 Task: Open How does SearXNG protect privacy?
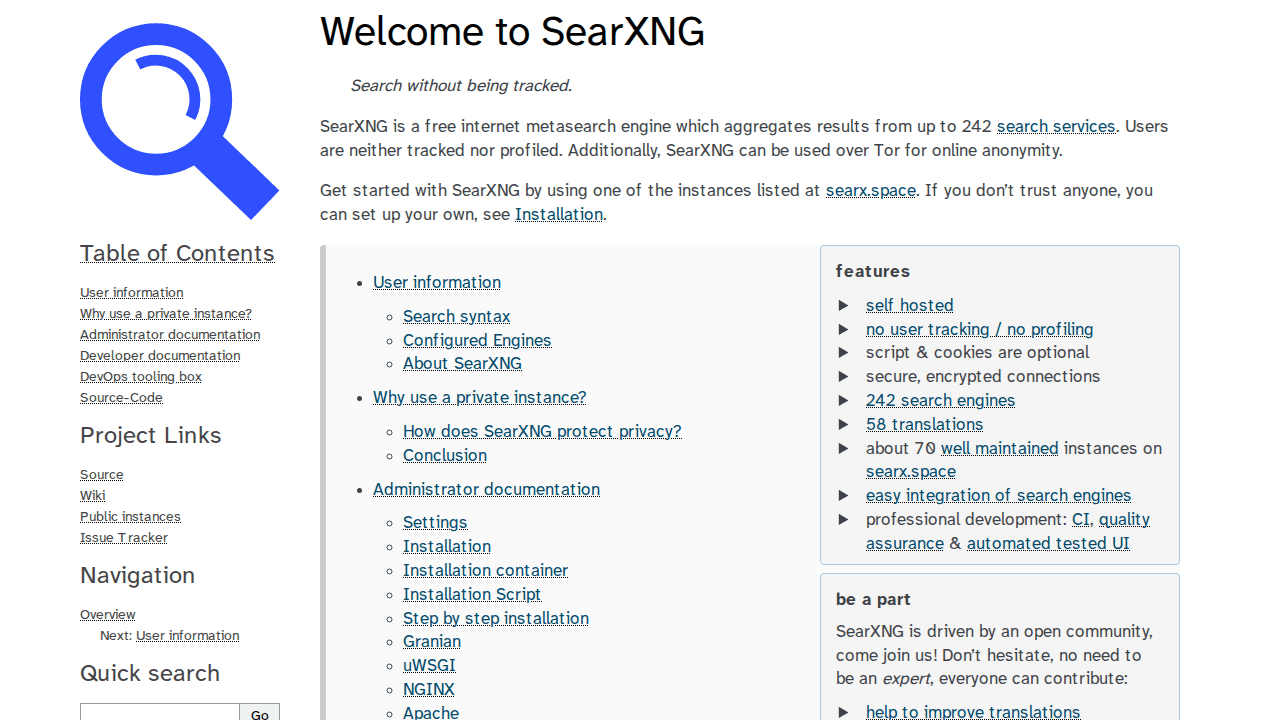[x=542, y=431]
